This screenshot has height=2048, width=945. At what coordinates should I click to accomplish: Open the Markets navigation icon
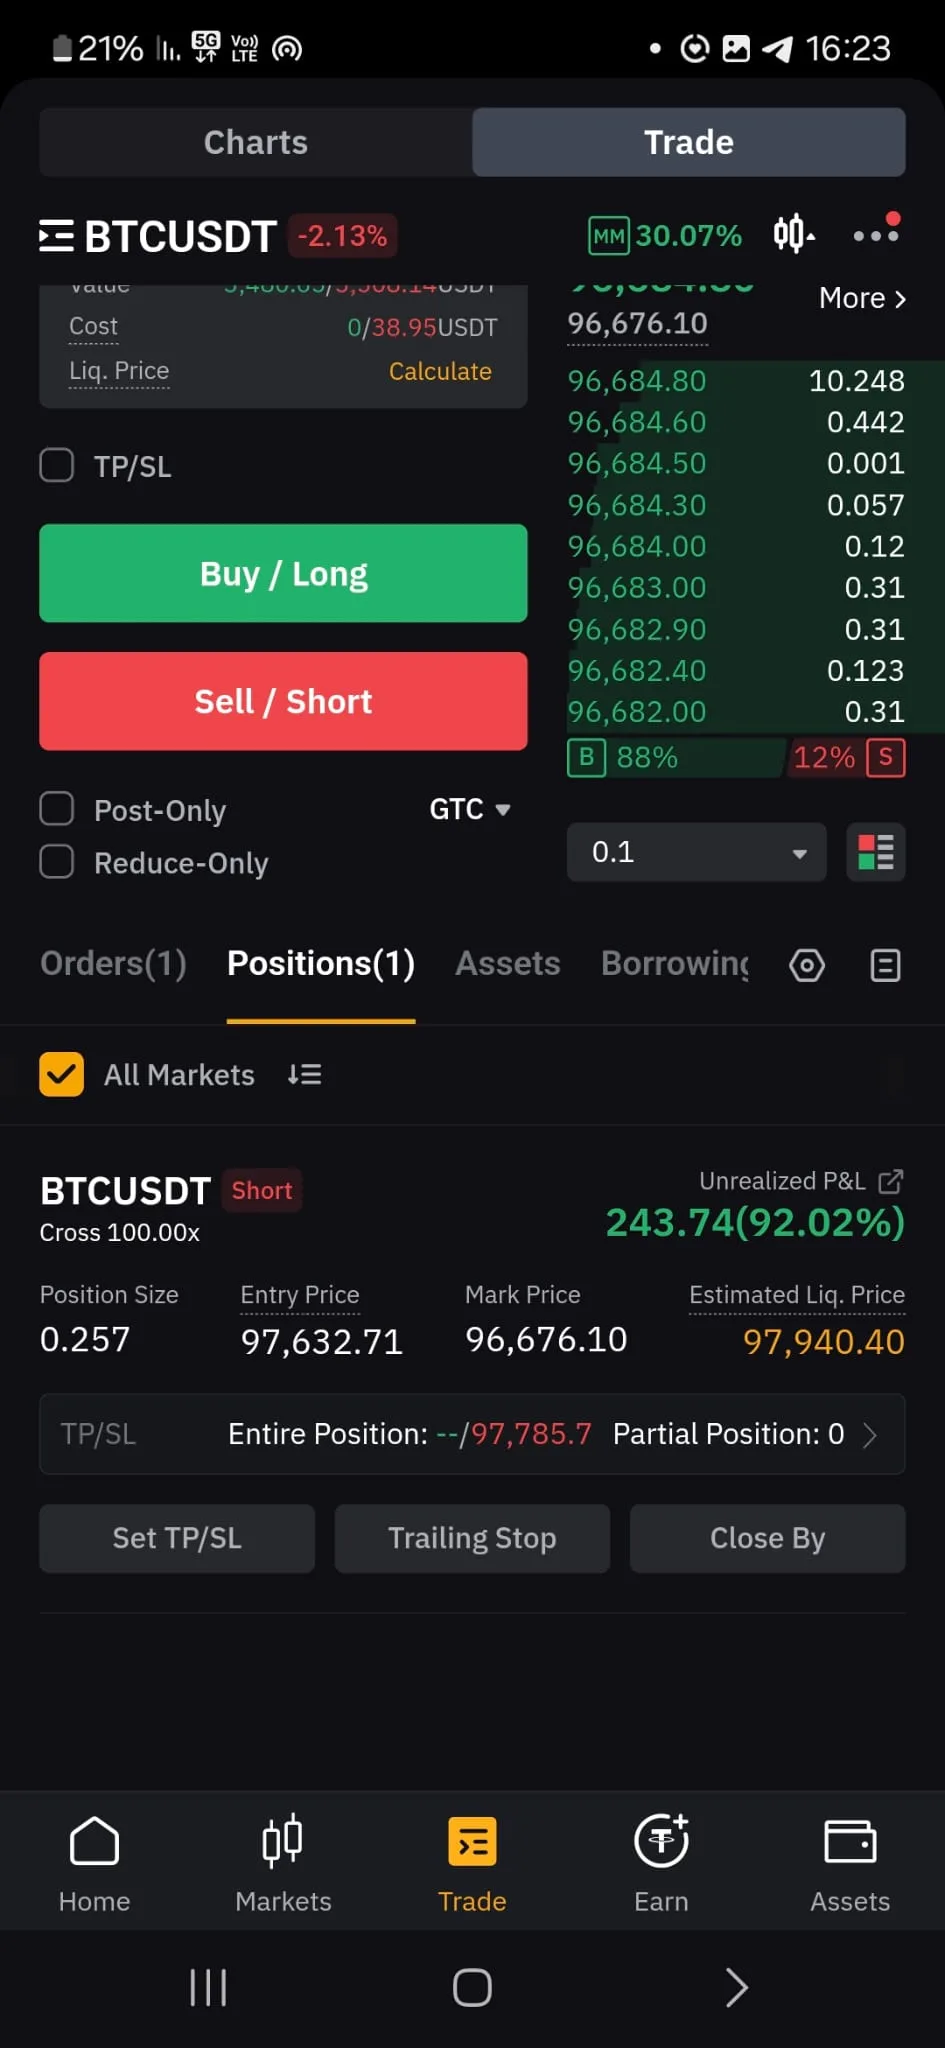pos(283,1862)
